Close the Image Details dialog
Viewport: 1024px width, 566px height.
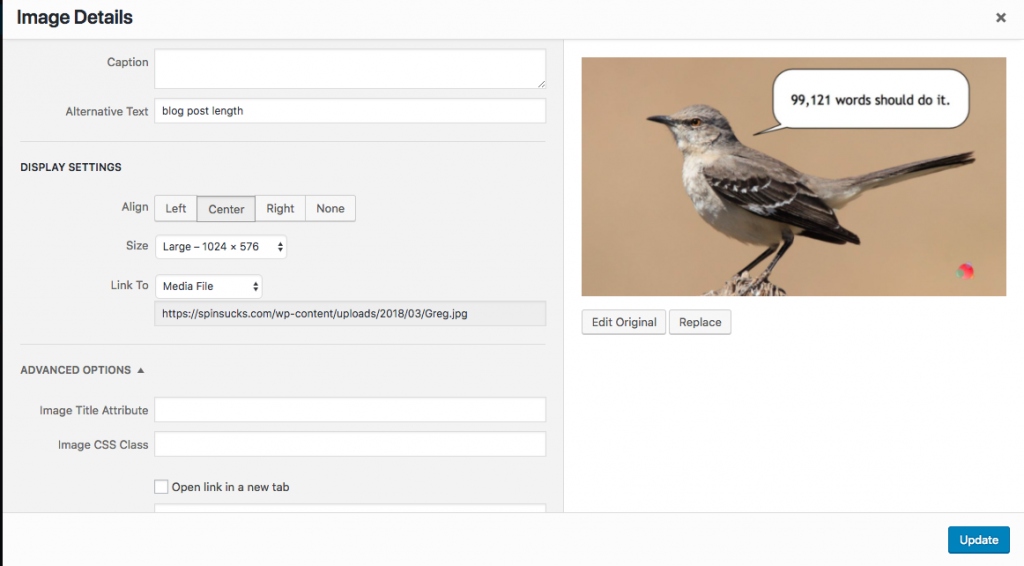click(1000, 18)
